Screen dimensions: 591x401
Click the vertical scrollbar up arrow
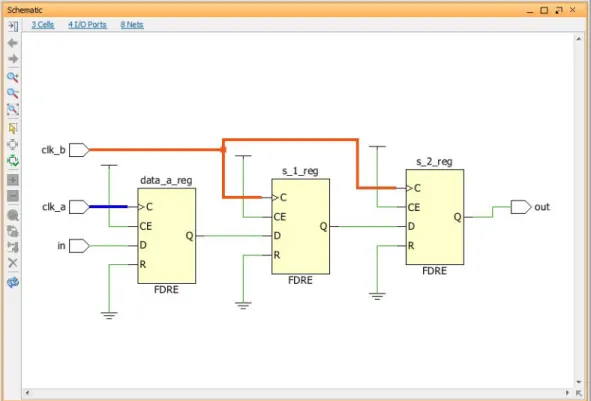coord(579,39)
